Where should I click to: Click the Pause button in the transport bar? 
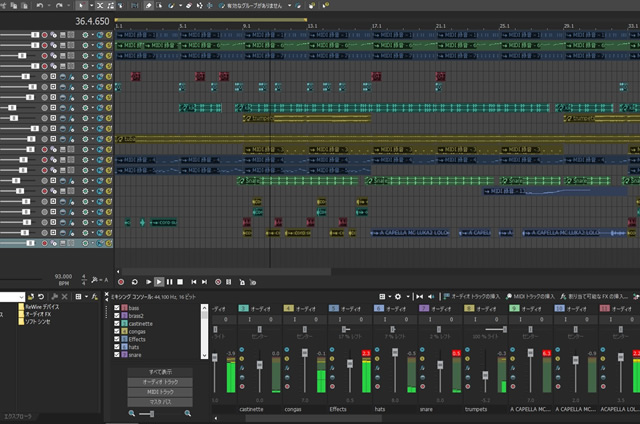(169, 282)
